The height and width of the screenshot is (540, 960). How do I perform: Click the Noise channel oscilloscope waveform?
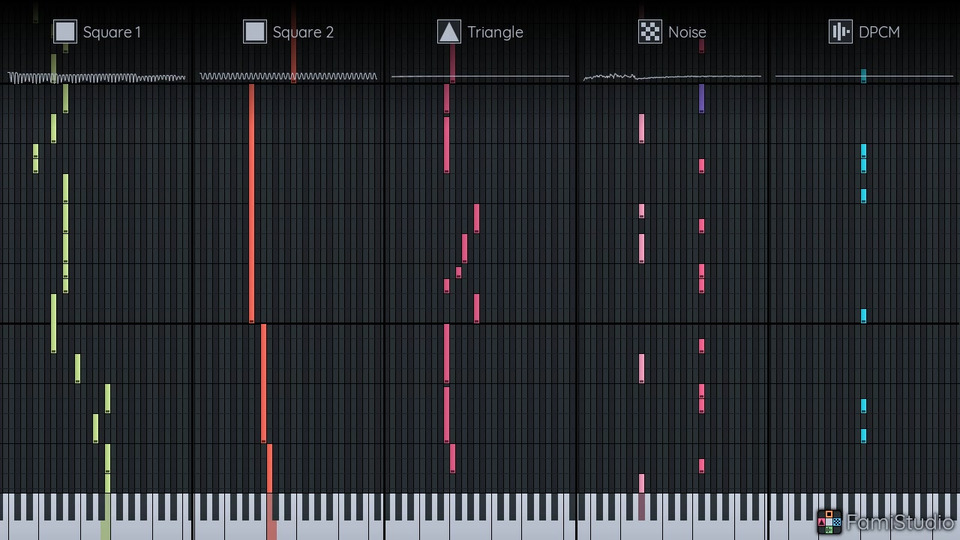pyautogui.click(x=672, y=77)
